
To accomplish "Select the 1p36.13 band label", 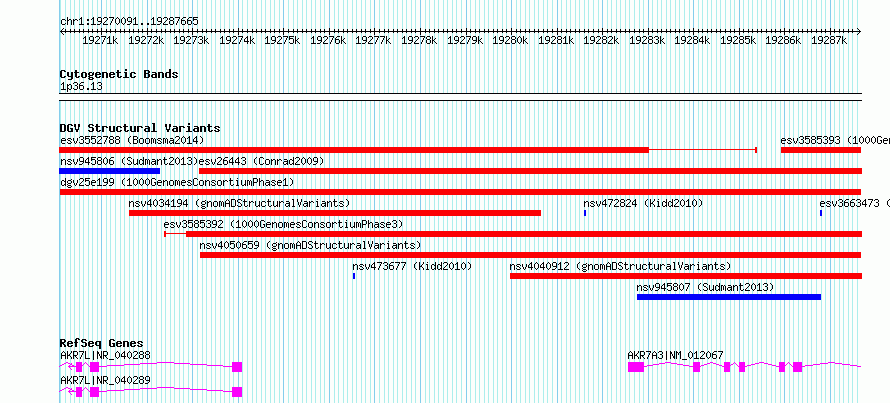I will [81, 87].
